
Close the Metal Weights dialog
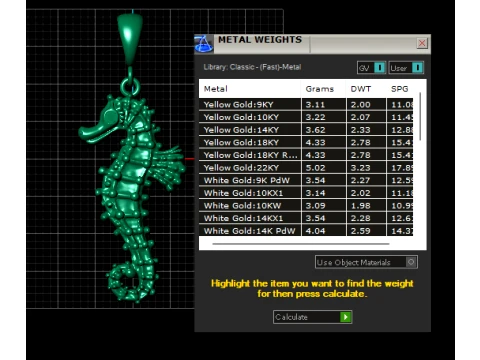[422, 43]
